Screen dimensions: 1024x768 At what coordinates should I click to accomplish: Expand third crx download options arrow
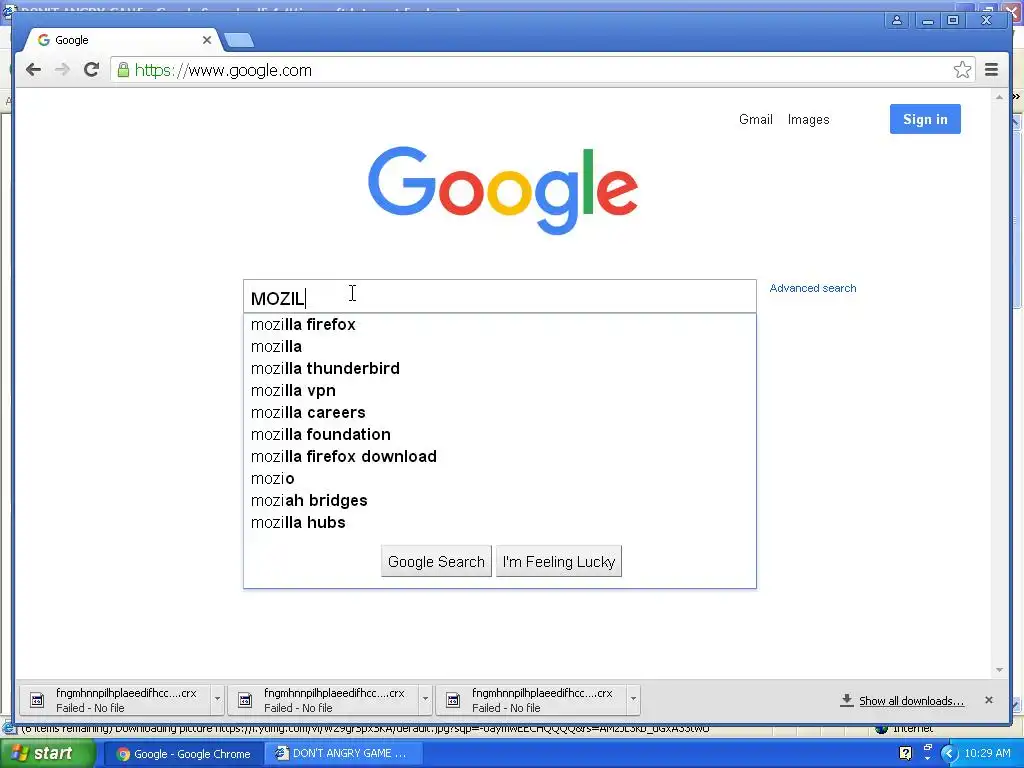click(633, 700)
